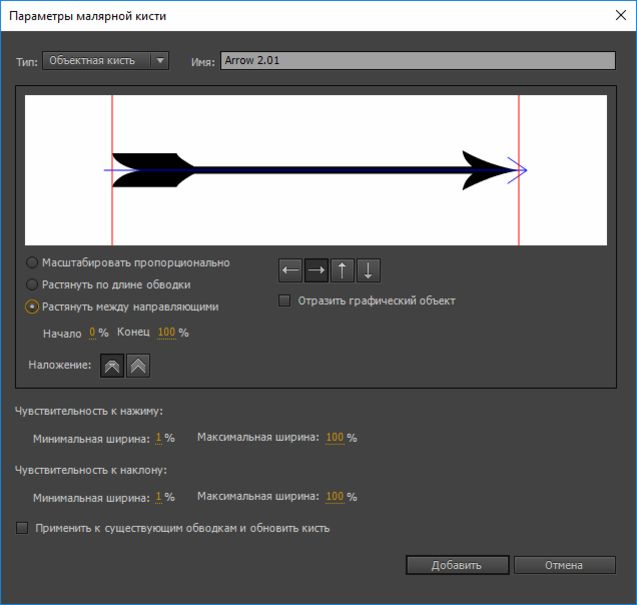Click the Имя field with Arrow 2.01
This screenshot has width=637, height=605.
(418, 61)
